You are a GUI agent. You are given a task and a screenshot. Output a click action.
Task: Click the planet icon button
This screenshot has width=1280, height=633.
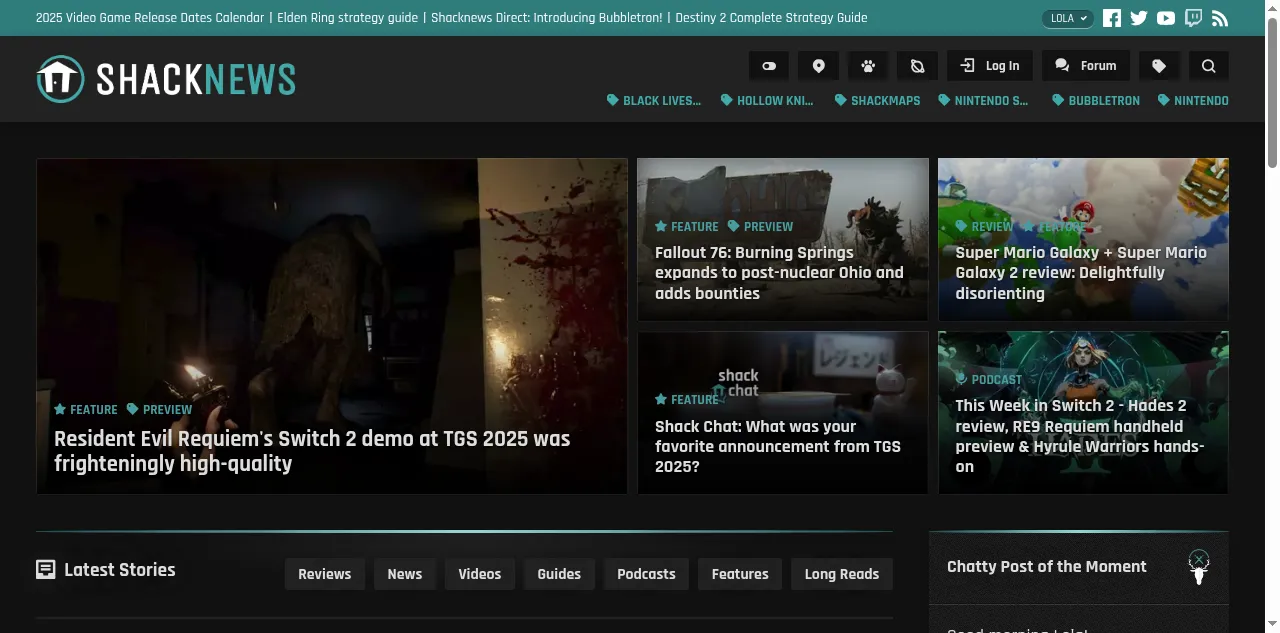click(x=917, y=66)
